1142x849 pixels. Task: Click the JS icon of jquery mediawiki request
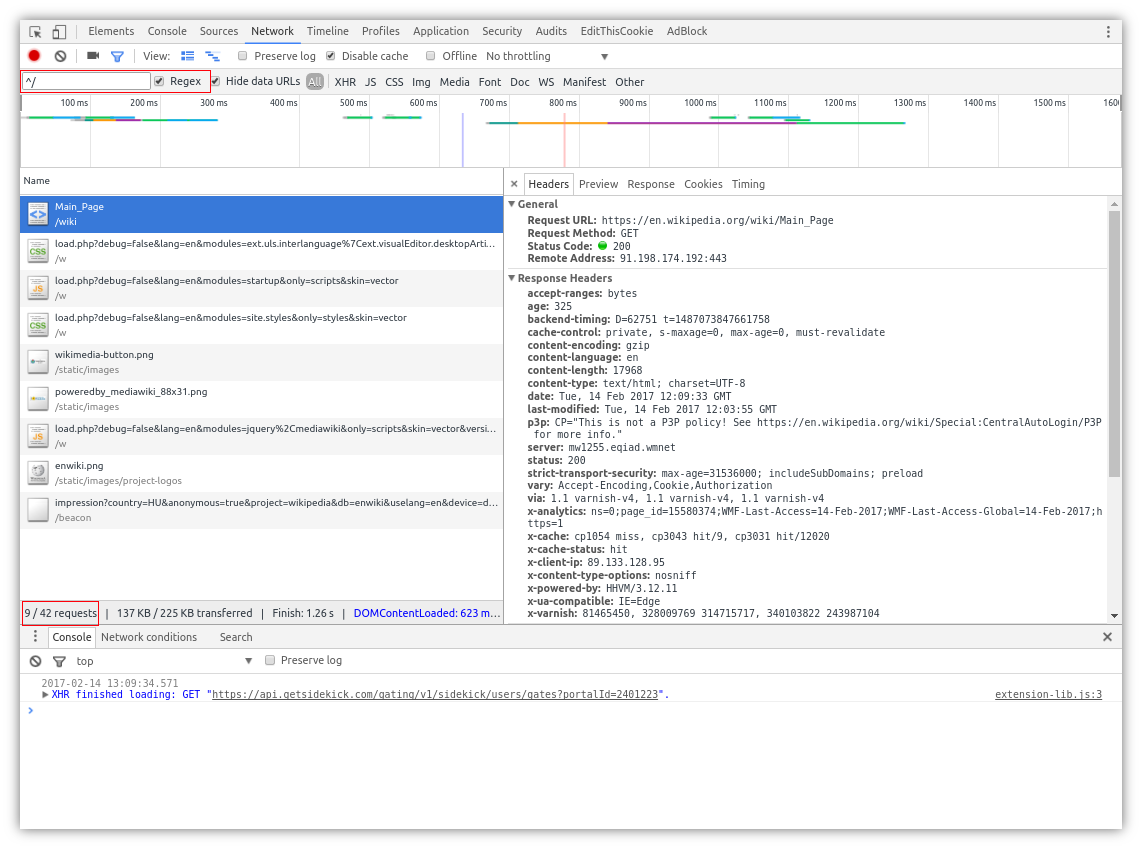pyautogui.click(x=38, y=436)
